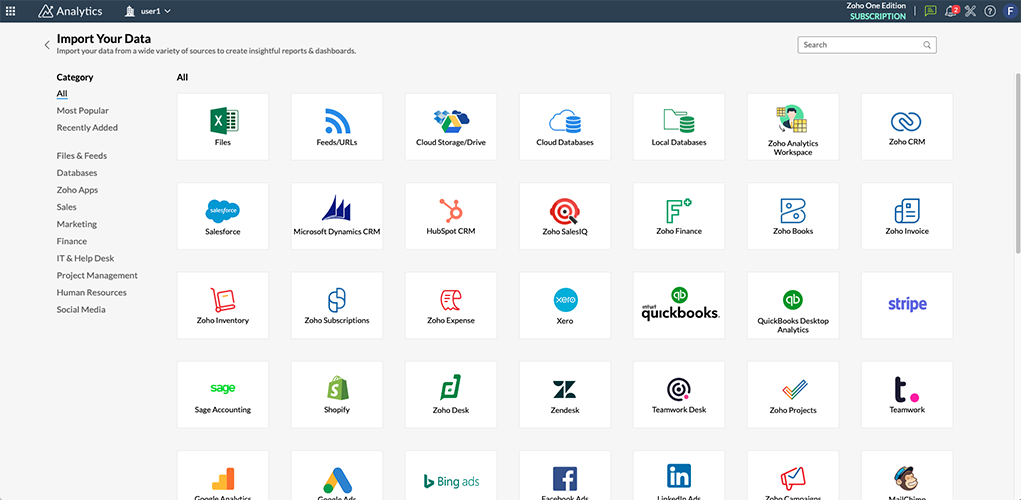The width and height of the screenshot is (1021, 500).
Task: Choose the LinkedIn Ads tile
Action: (x=678, y=475)
